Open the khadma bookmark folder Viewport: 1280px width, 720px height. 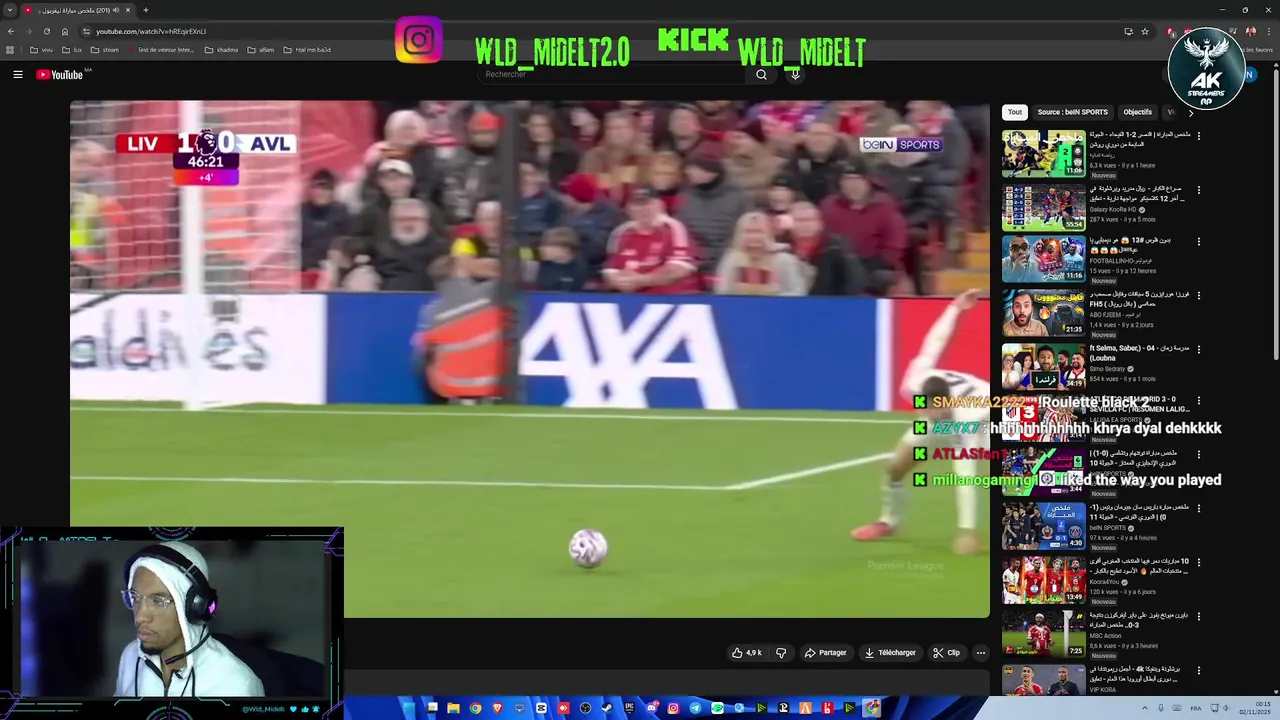click(x=221, y=50)
